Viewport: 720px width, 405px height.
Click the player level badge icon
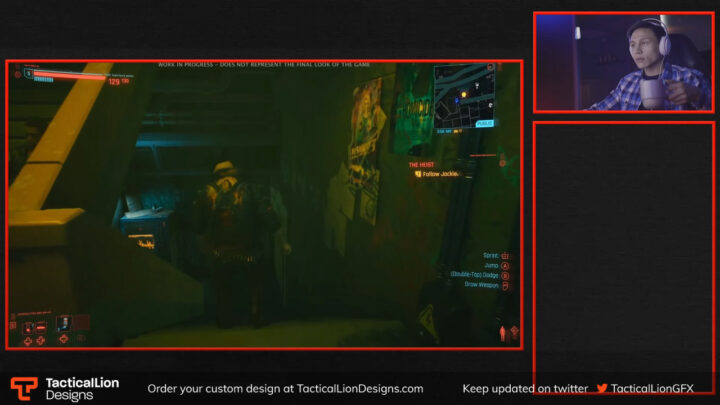(28, 73)
